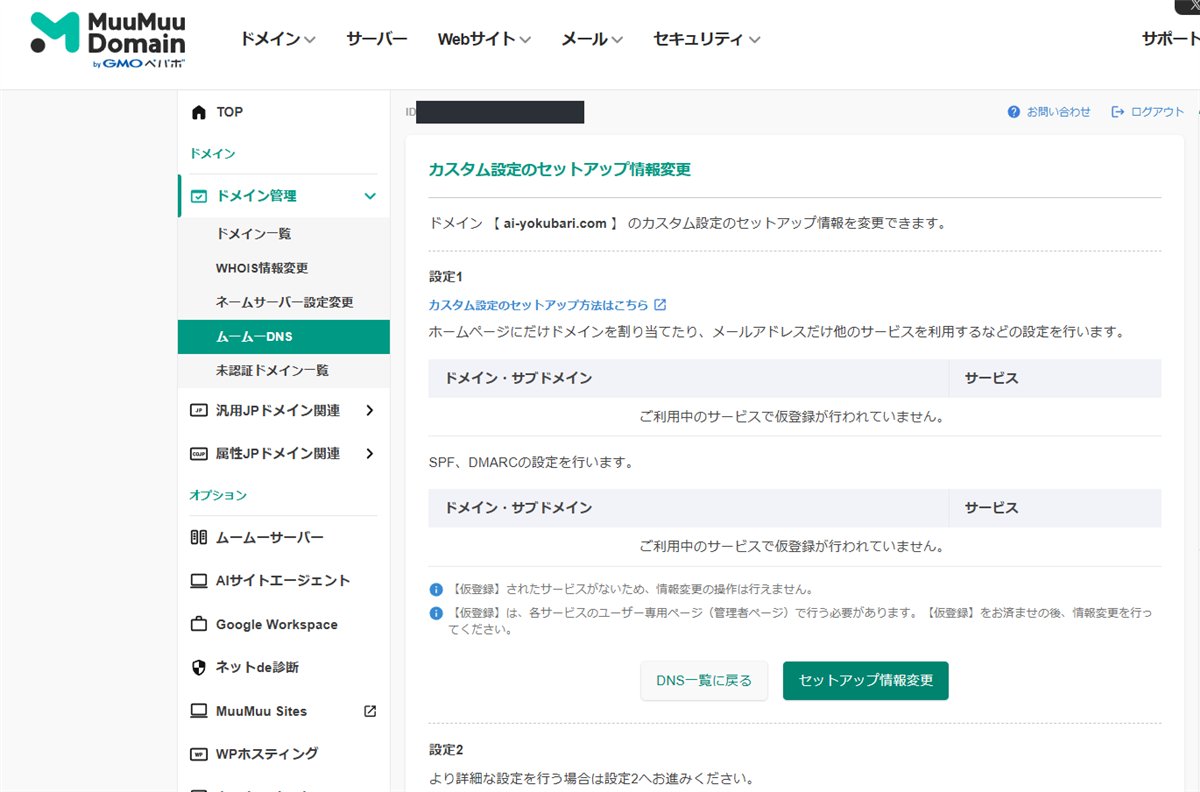Screen dimensions: 1200x792
Task: Click the お問い合わせ question mark icon
Action: pyautogui.click(x=1014, y=112)
